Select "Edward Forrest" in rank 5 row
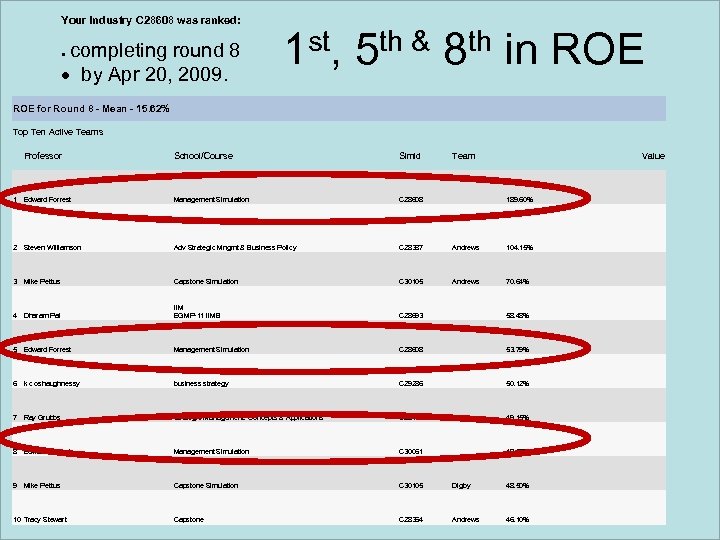The width and height of the screenshot is (720, 540). 47,349
